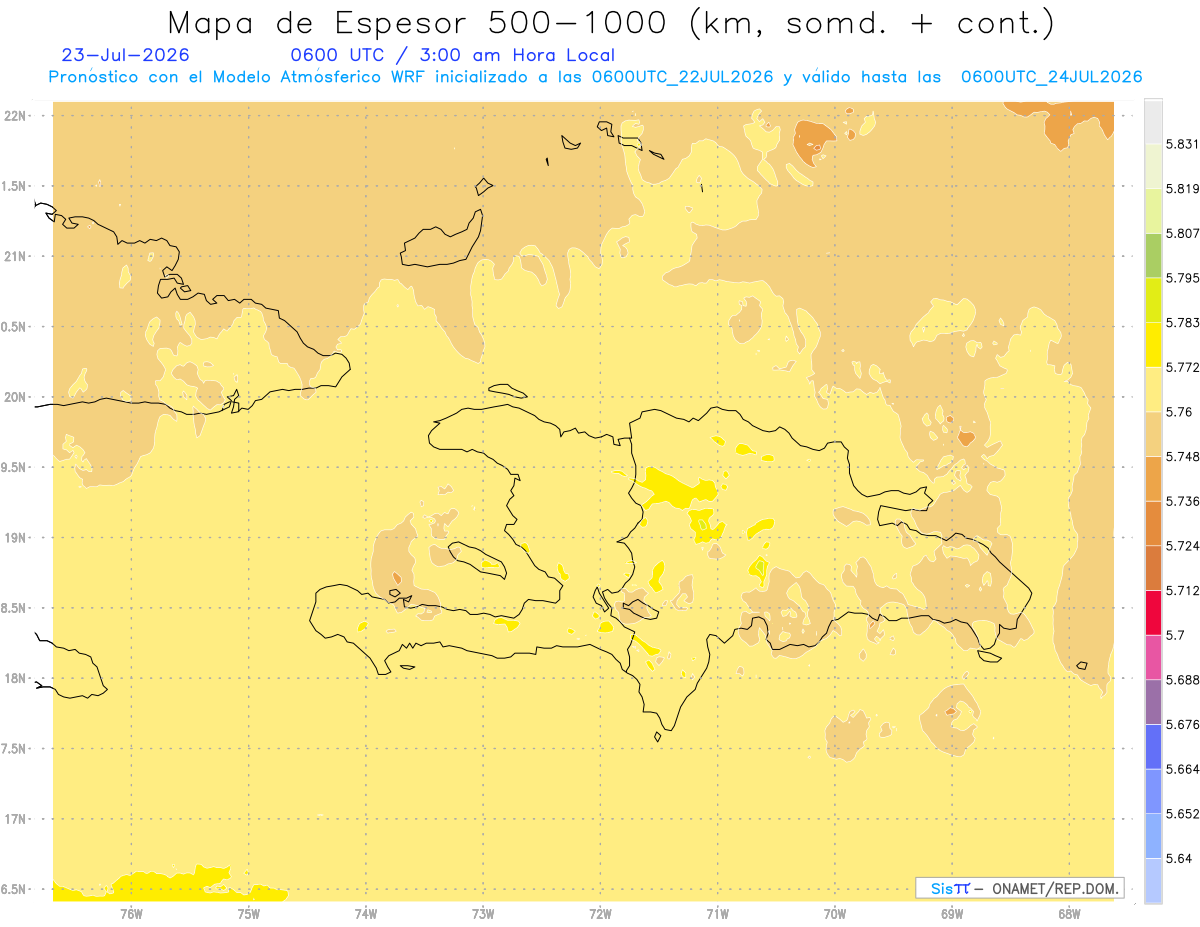
Task: Pick the tan swatch between 5.76 and 5.748
Action: [1153, 434]
